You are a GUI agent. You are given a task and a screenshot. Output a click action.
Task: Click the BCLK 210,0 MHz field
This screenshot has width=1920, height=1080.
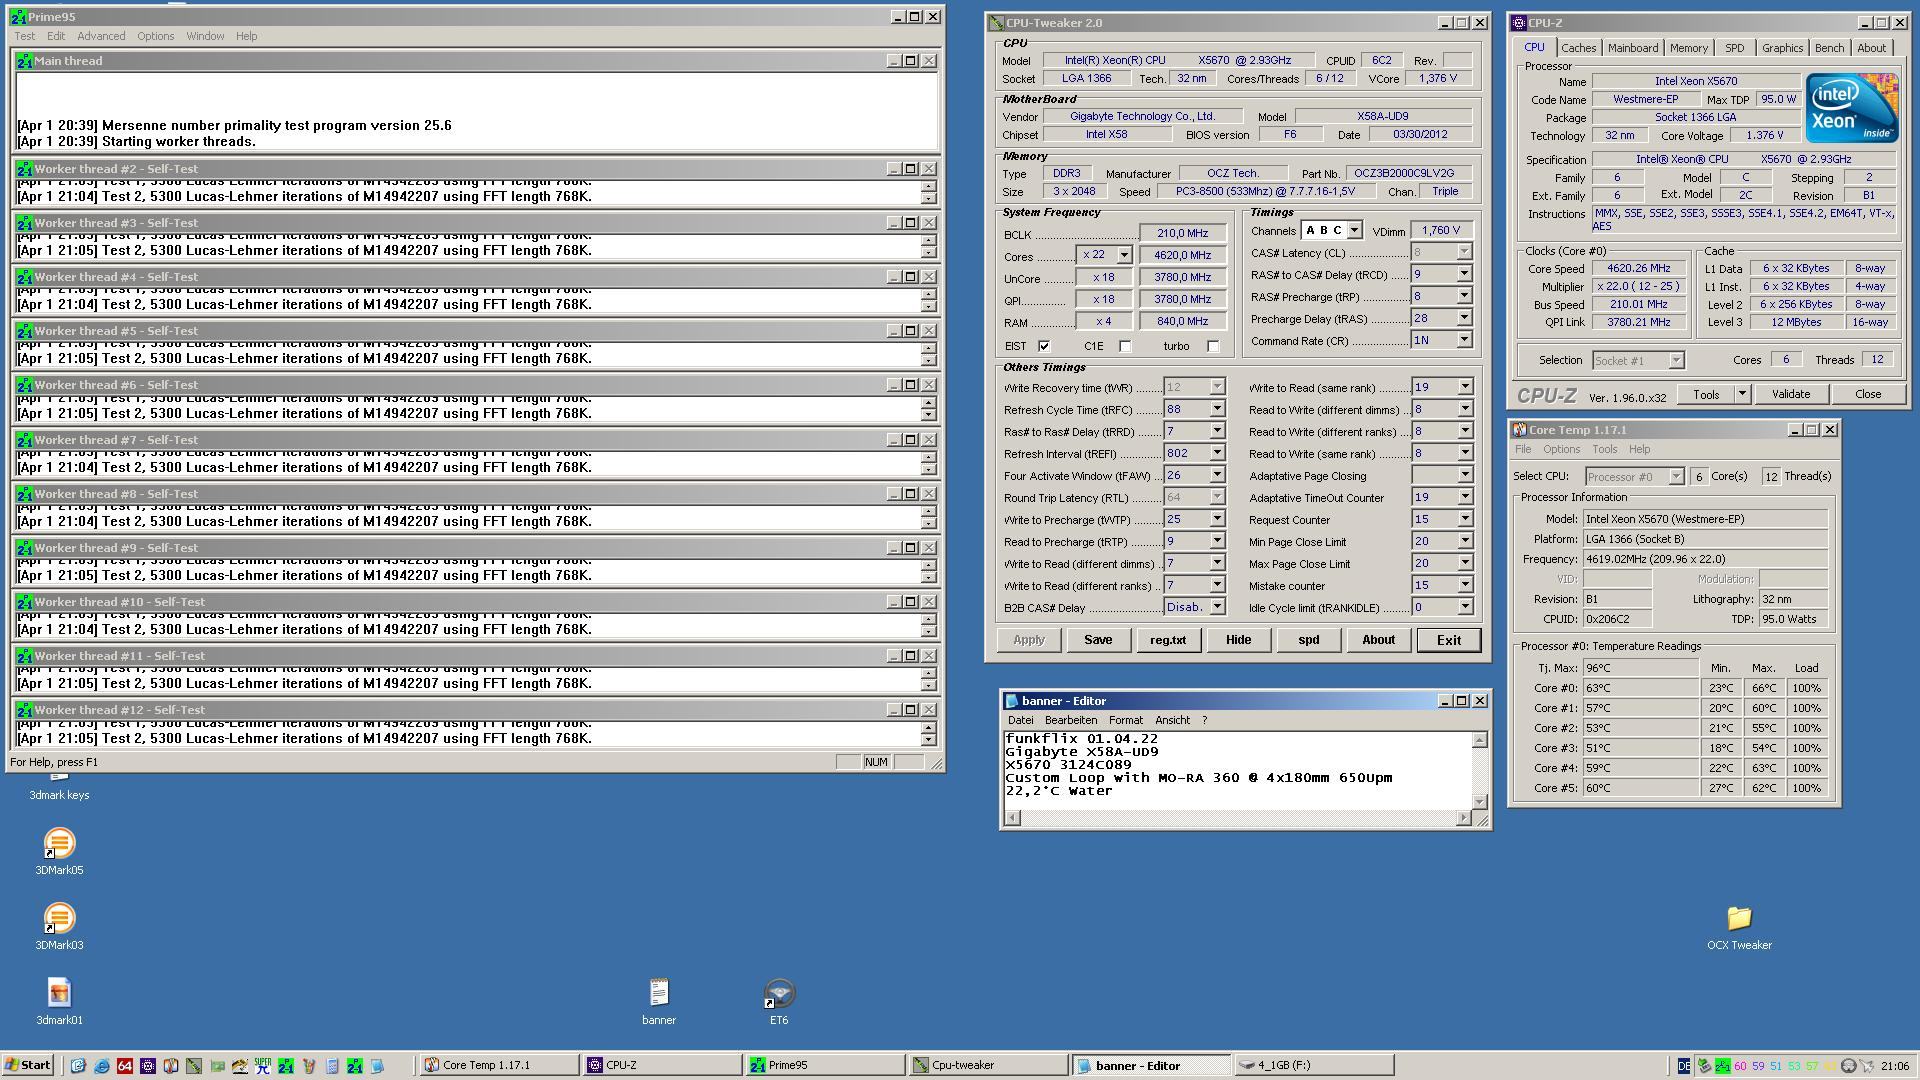tap(1182, 233)
